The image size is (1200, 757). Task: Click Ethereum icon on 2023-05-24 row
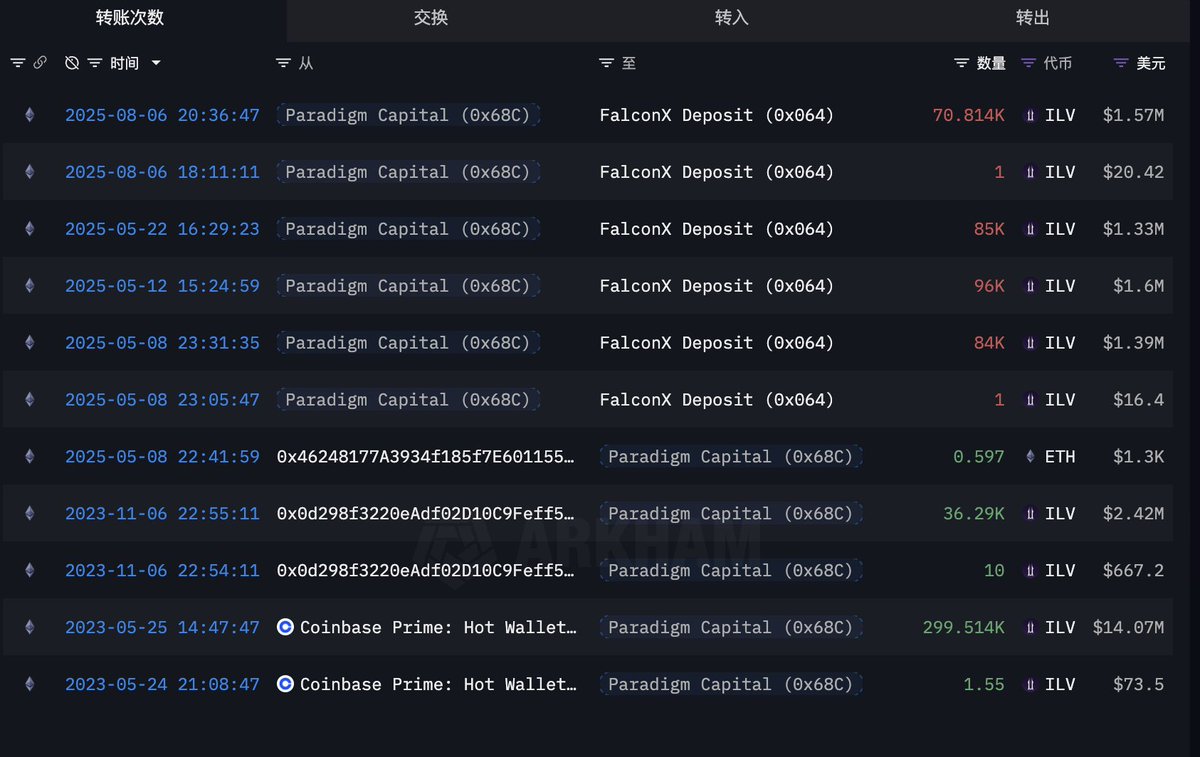click(29, 685)
